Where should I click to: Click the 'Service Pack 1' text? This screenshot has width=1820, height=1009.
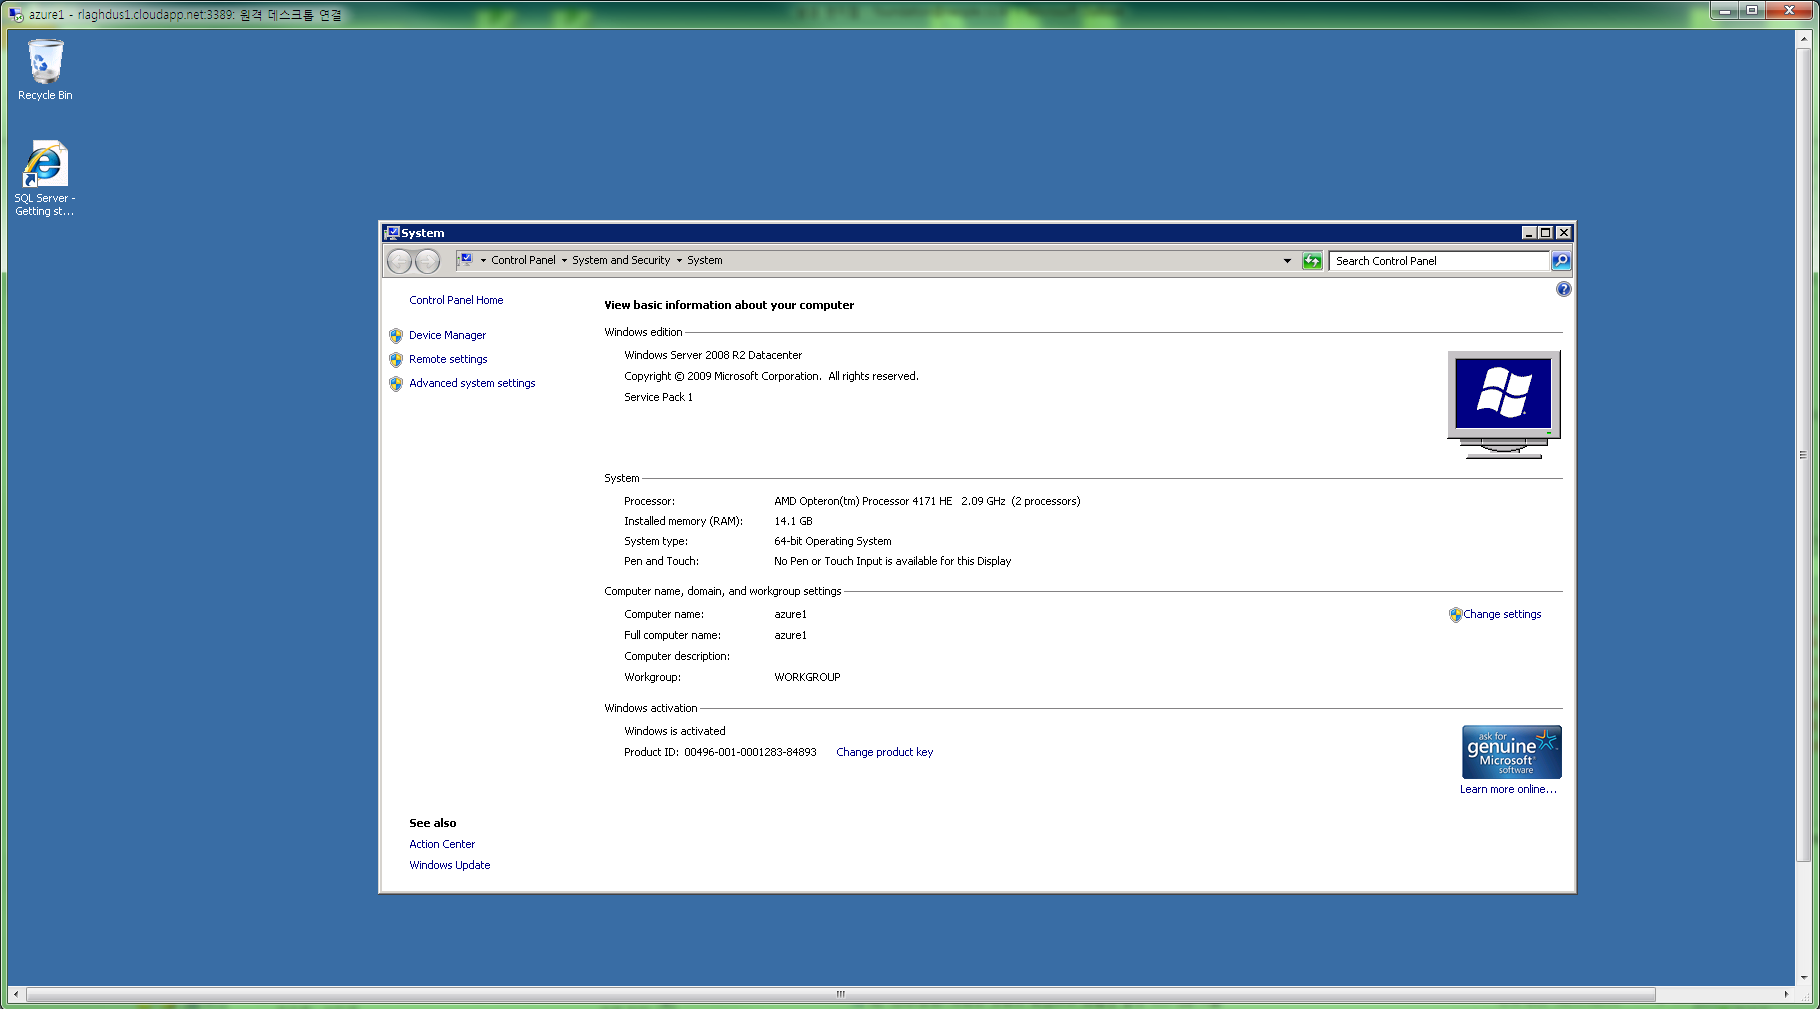click(x=658, y=397)
